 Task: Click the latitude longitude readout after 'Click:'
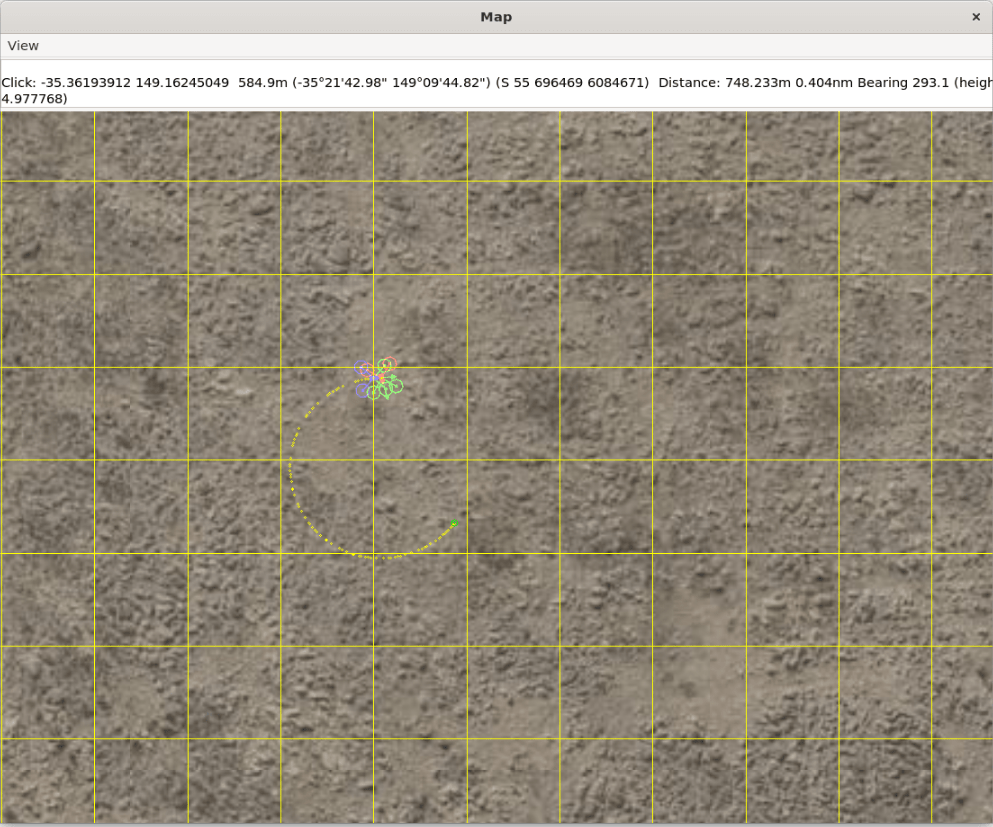tap(135, 82)
